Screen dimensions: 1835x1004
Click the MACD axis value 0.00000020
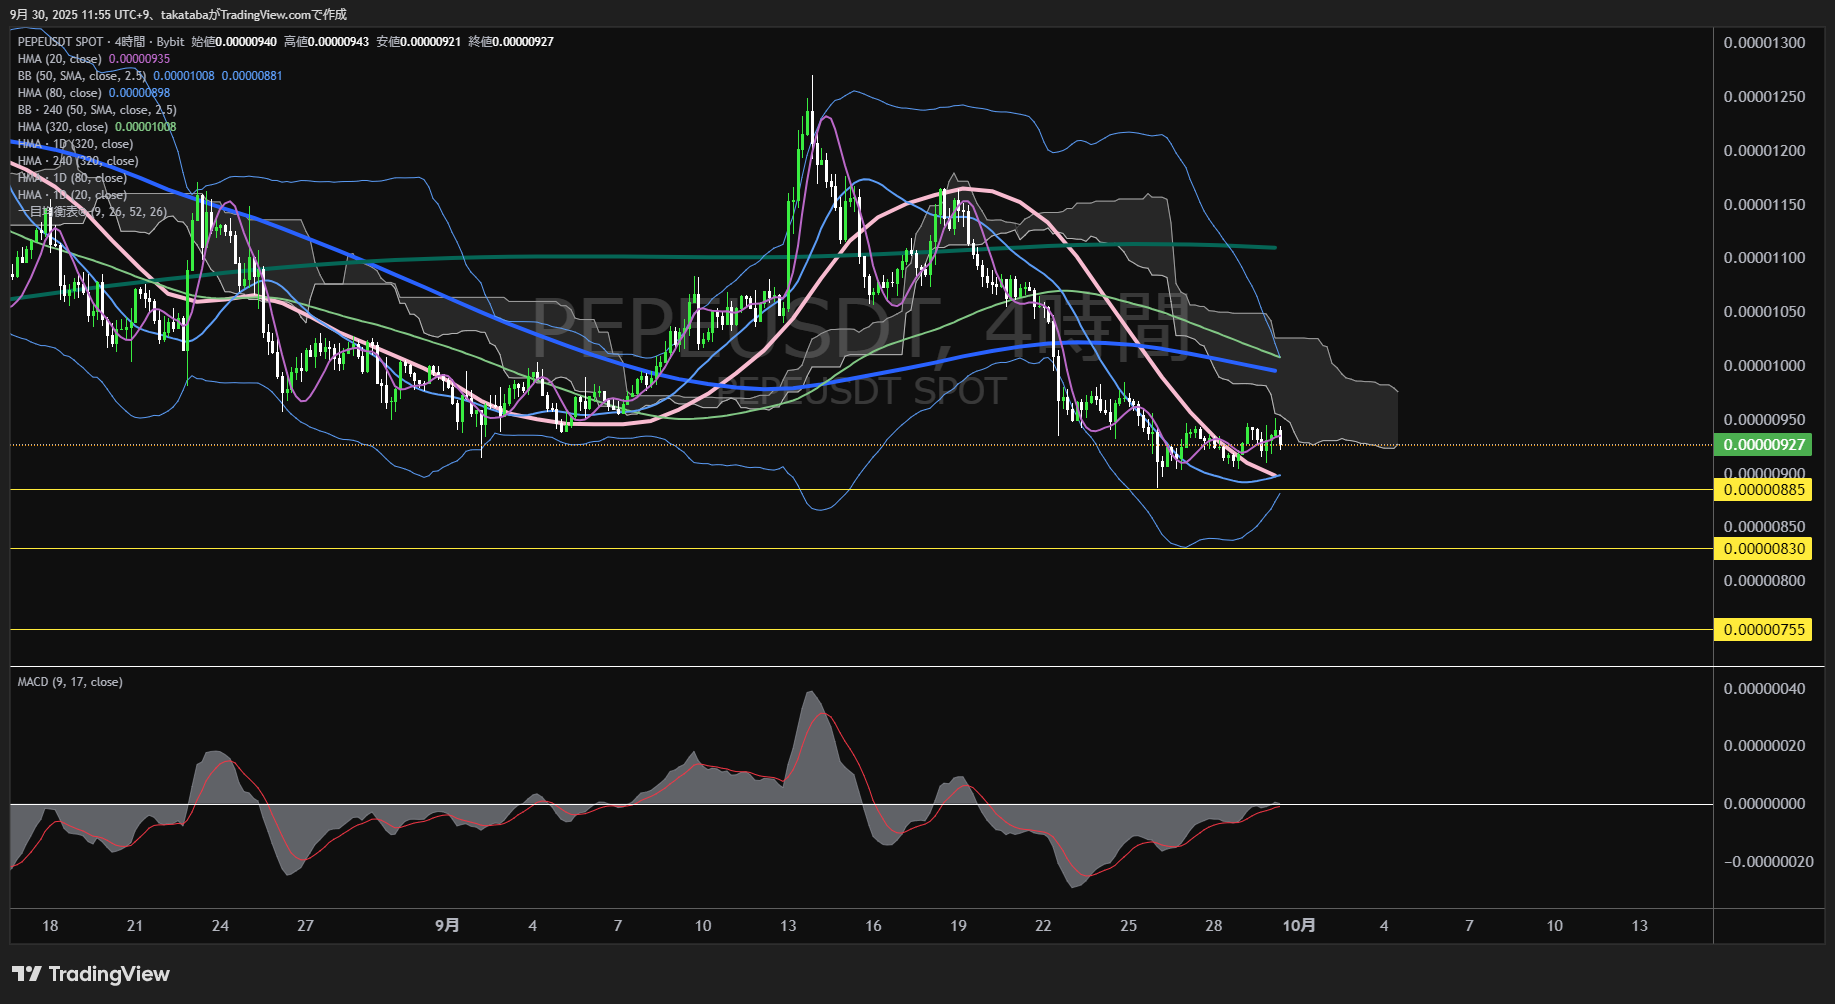[x=1764, y=746]
